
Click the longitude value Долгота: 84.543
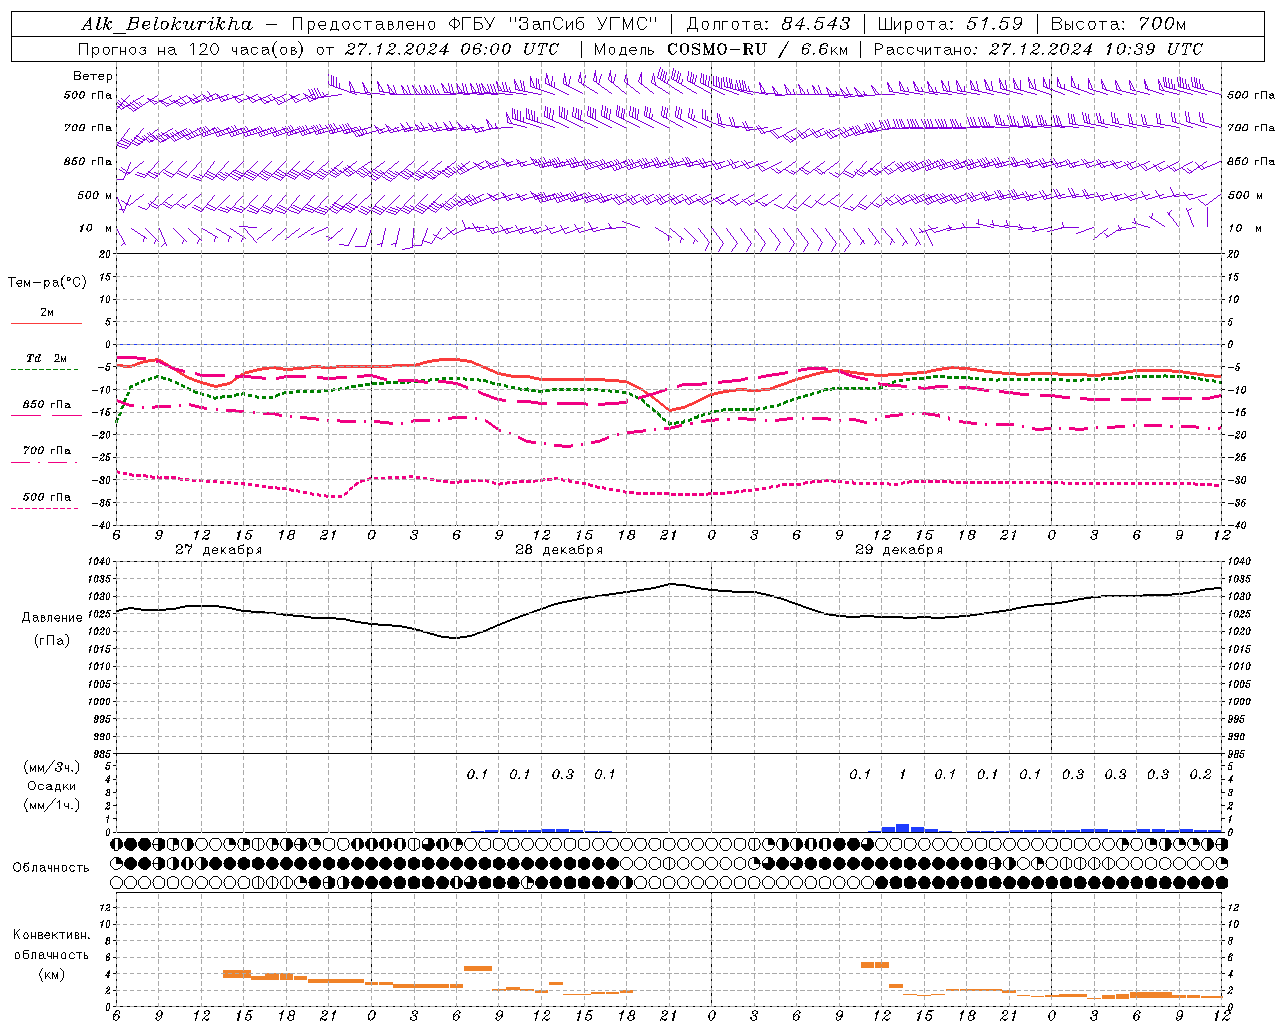tap(768, 24)
